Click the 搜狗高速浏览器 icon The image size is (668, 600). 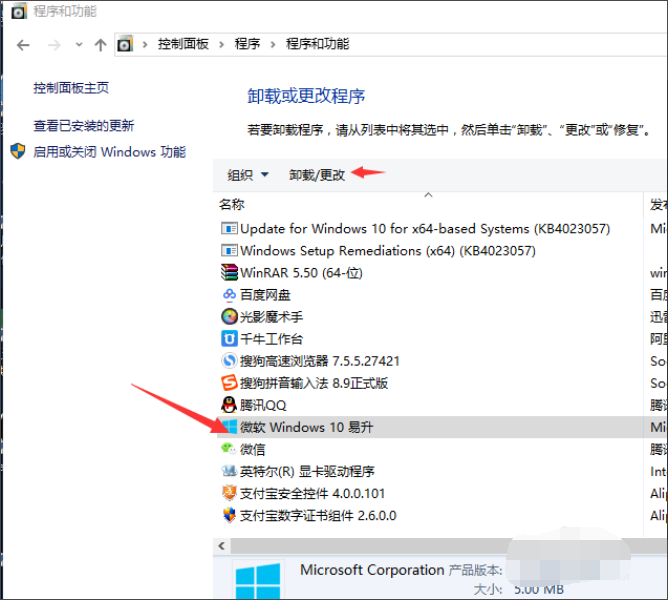[x=229, y=361]
